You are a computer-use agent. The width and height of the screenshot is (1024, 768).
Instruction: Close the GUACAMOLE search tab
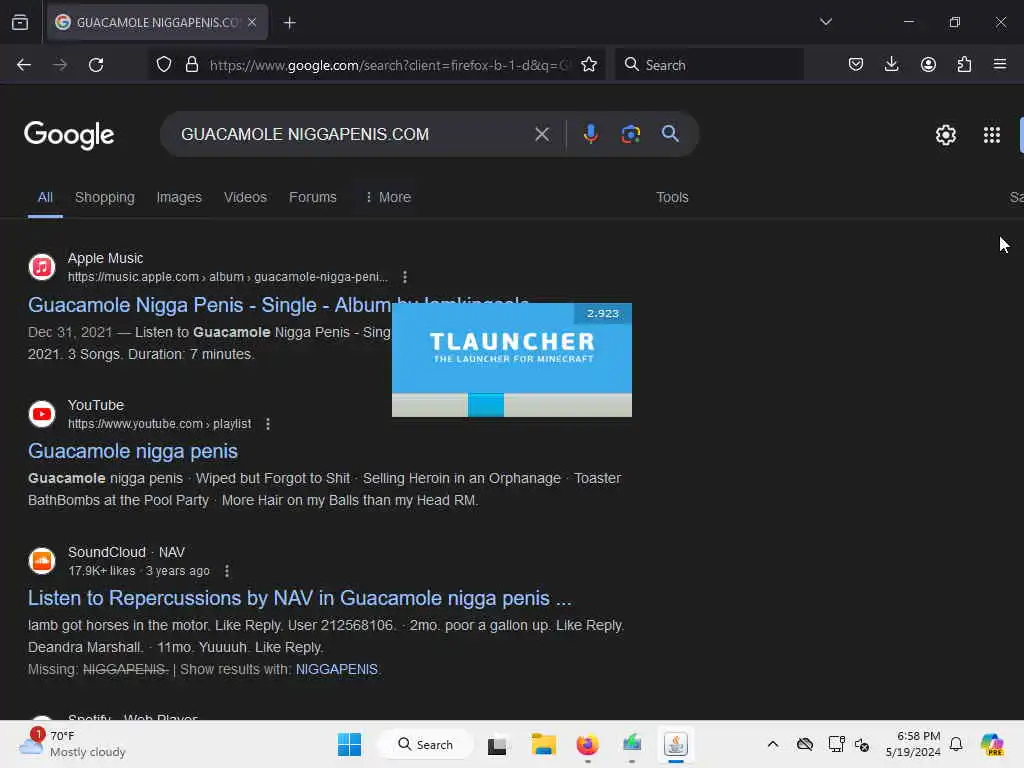[252, 22]
